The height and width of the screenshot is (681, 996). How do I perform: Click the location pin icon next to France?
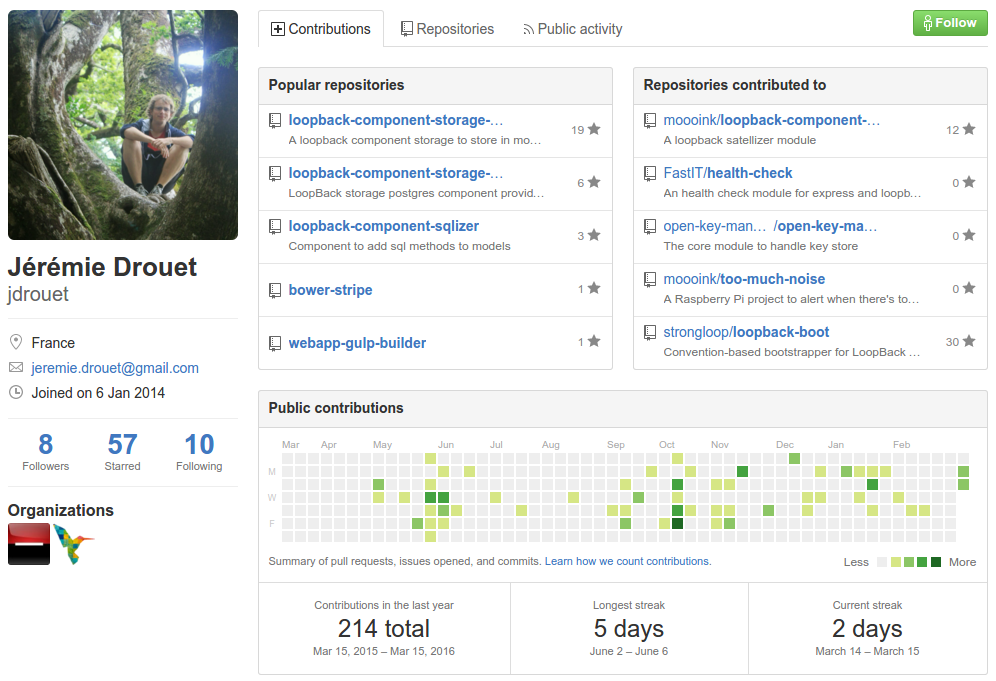[x=17, y=342]
